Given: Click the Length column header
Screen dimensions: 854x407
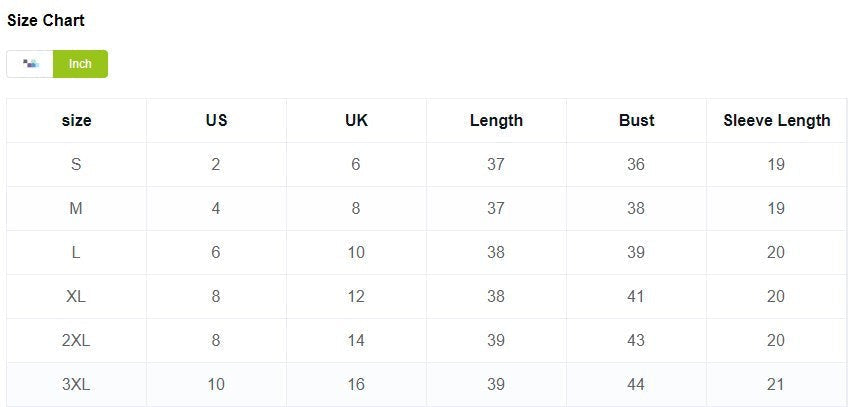Looking at the screenshot, I should pyautogui.click(x=496, y=120).
